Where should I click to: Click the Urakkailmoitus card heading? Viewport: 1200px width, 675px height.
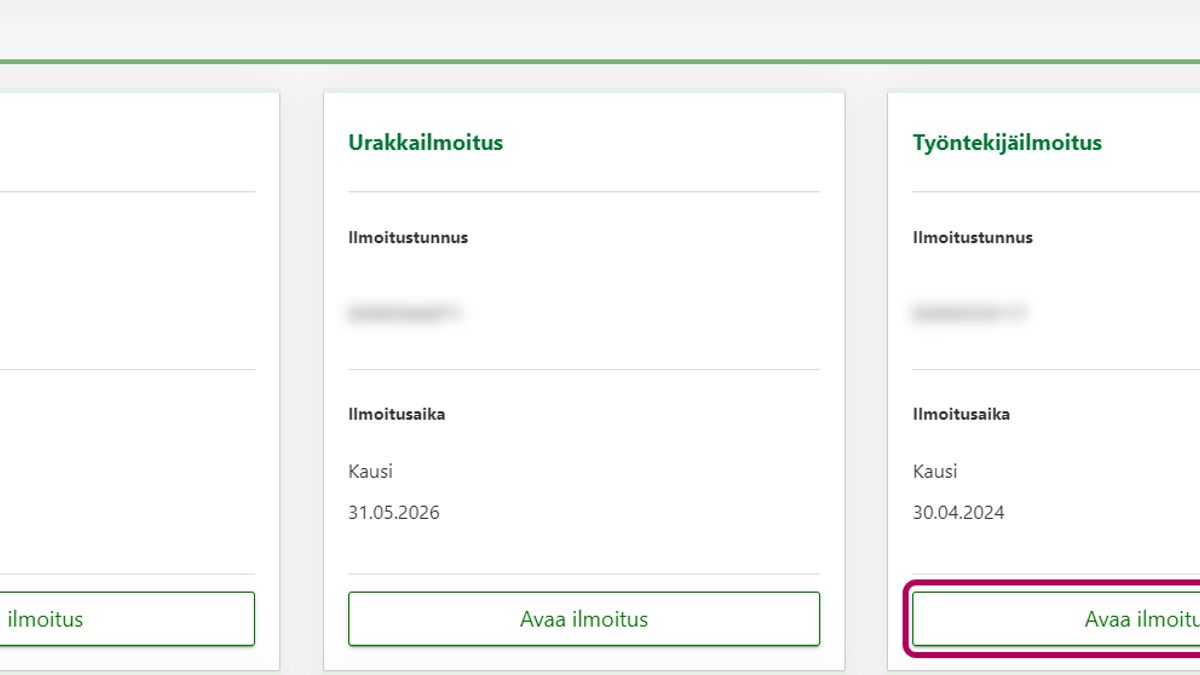coord(425,142)
